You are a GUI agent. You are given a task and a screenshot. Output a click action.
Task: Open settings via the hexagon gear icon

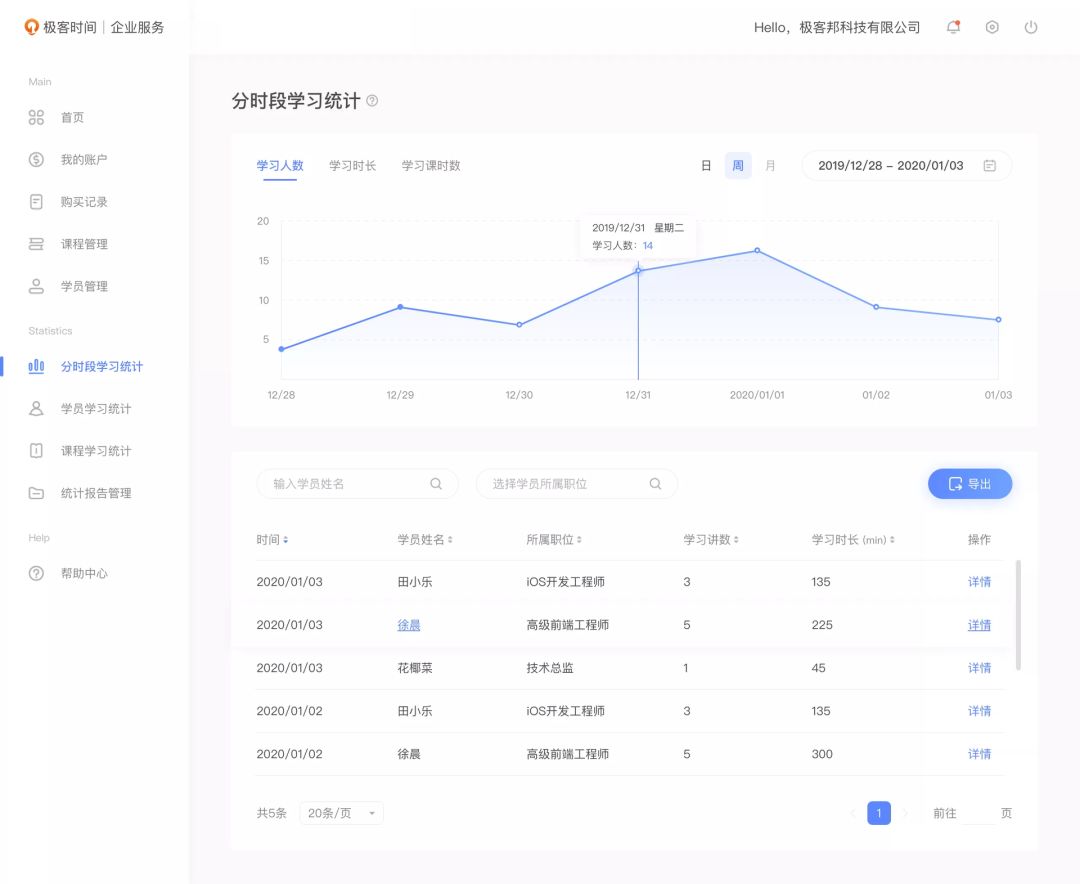coord(992,28)
